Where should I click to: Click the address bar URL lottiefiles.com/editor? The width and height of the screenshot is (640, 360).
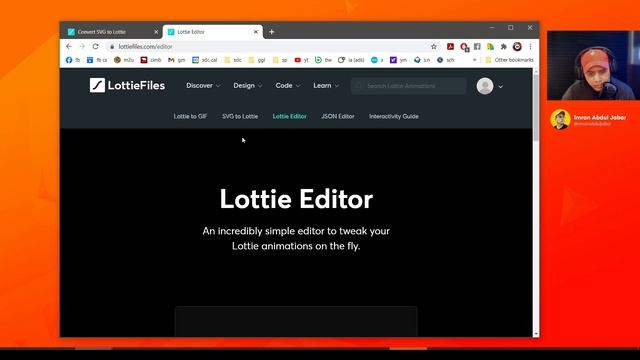coord(145,47)
